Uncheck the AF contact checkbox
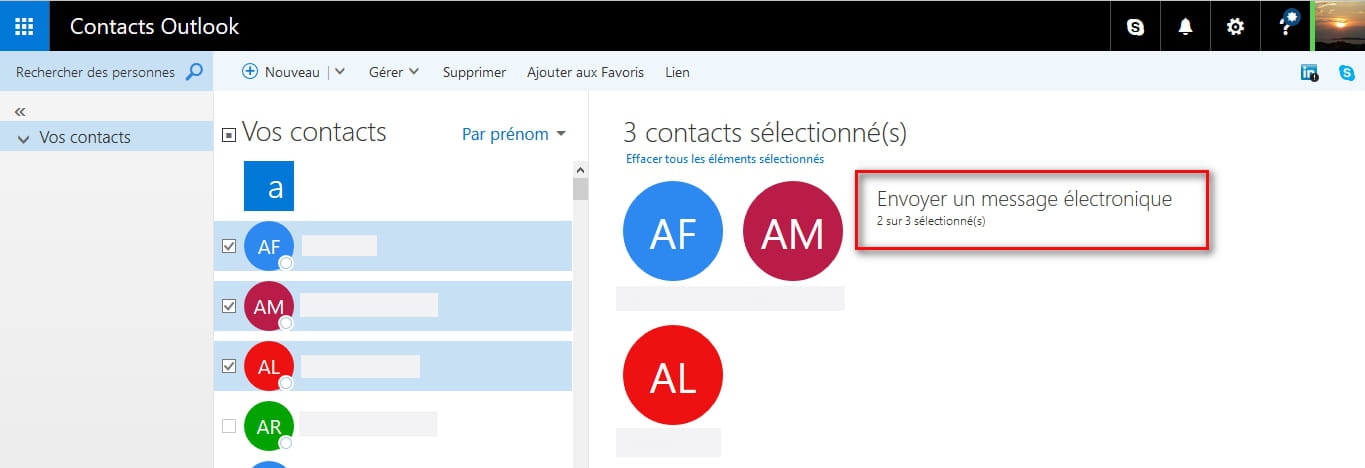Screen dimensions: 1365x468 [229, 246]
